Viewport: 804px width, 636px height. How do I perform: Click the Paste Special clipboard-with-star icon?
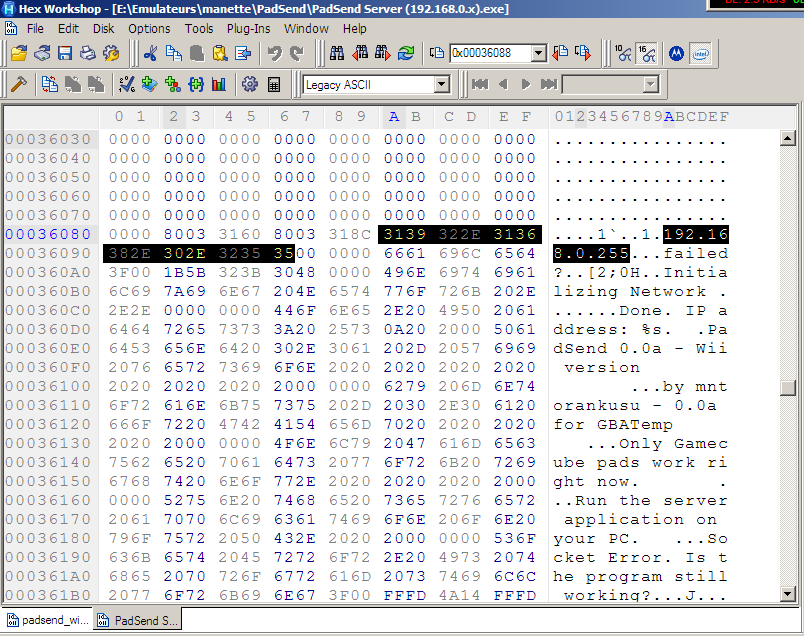[220, 53]
